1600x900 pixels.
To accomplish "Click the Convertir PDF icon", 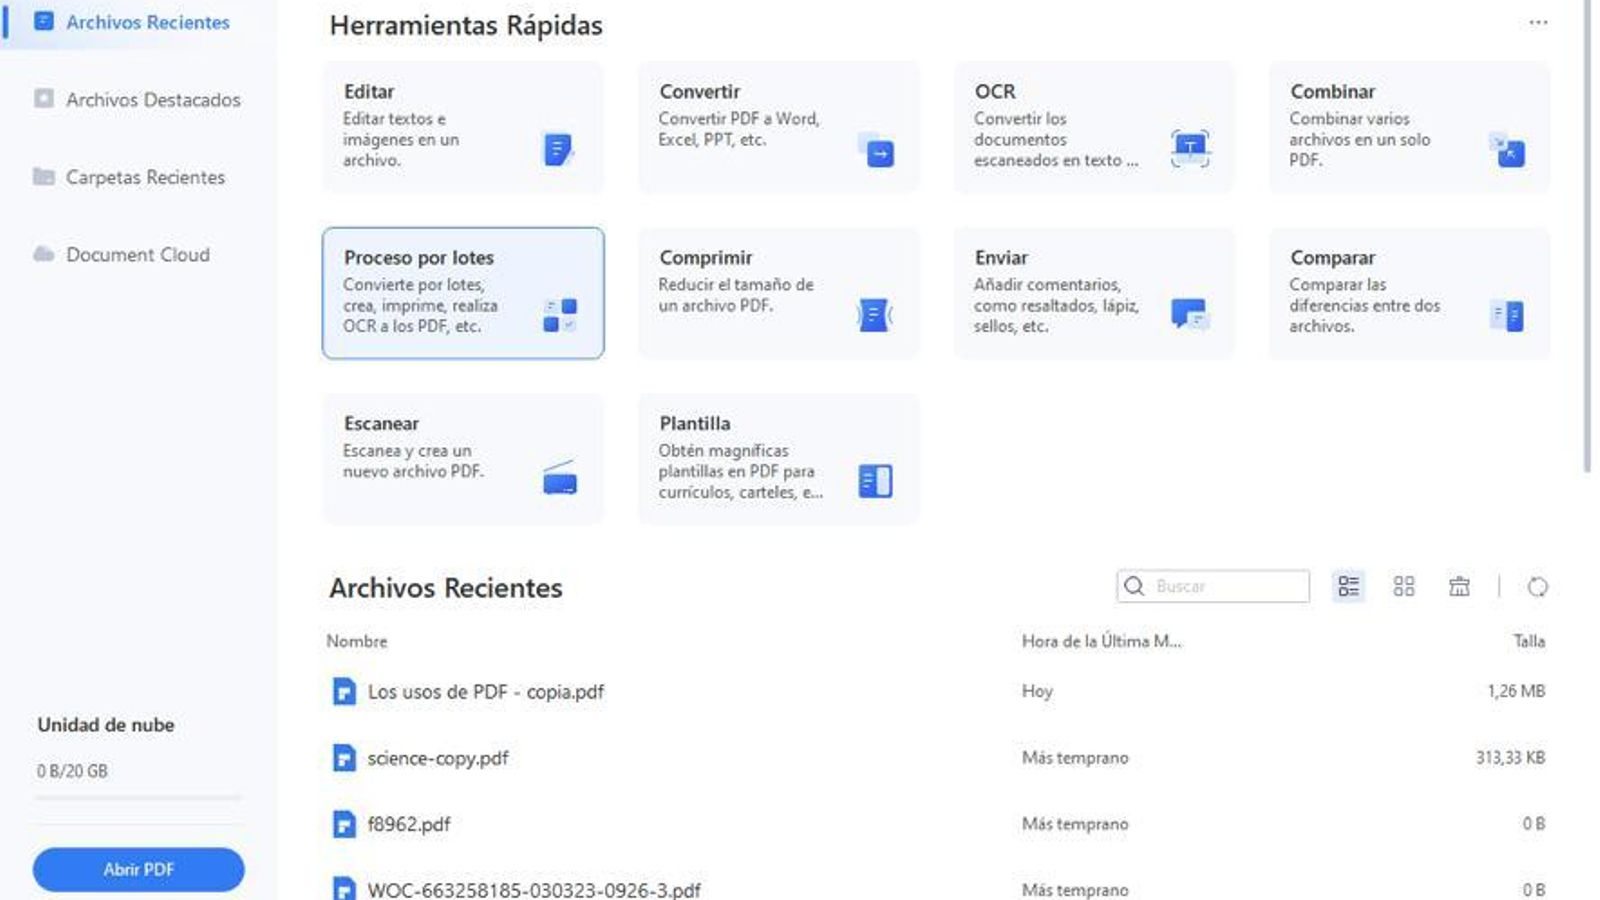I will point(876,150).
